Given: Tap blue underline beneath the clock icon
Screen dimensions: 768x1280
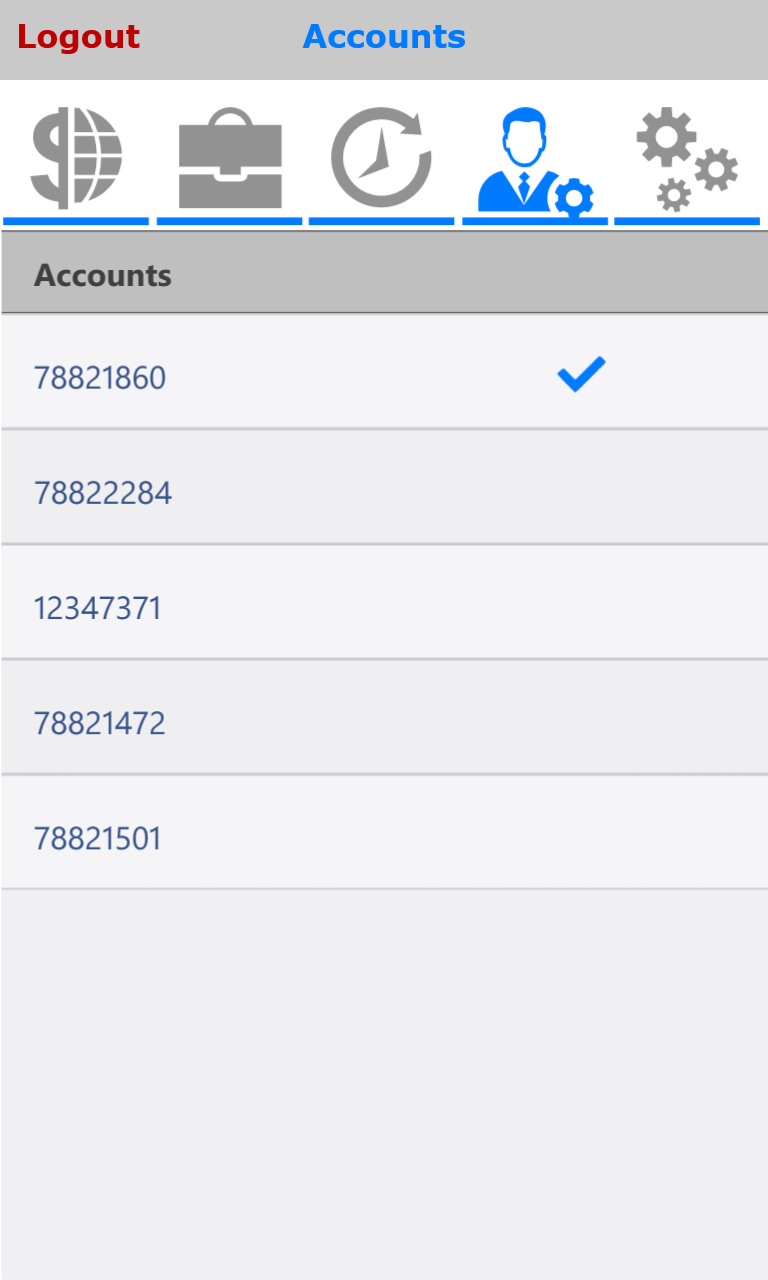Looking at the screenshot, I should (x=381, y=221).
